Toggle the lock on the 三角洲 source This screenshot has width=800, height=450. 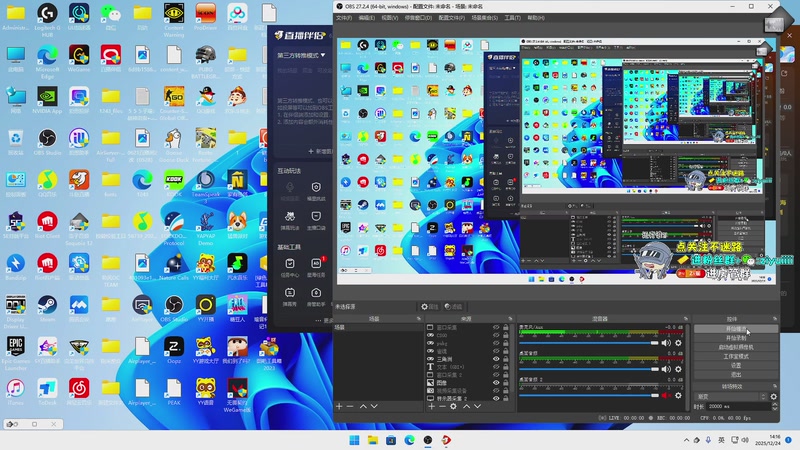click(x=506, y=359)
